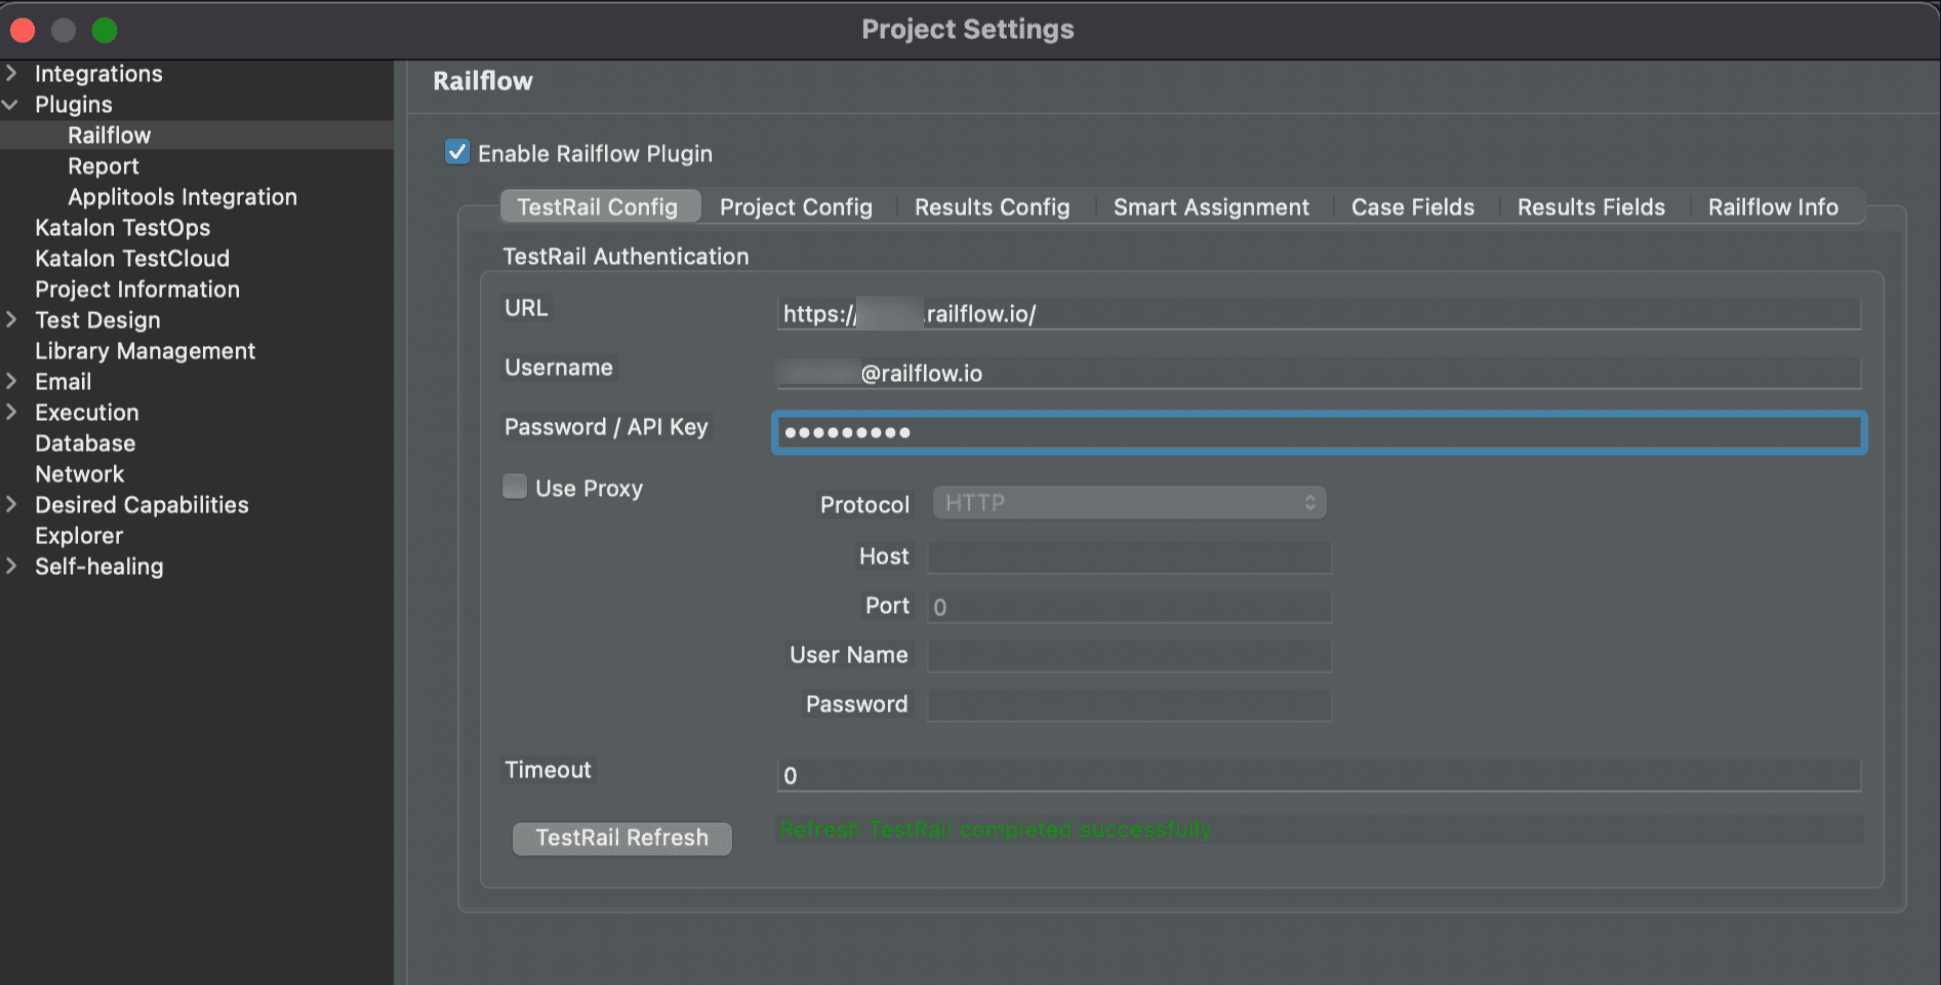Open the Project Config tab
This screenshot has height=985, width=1941.
[796, 207]
